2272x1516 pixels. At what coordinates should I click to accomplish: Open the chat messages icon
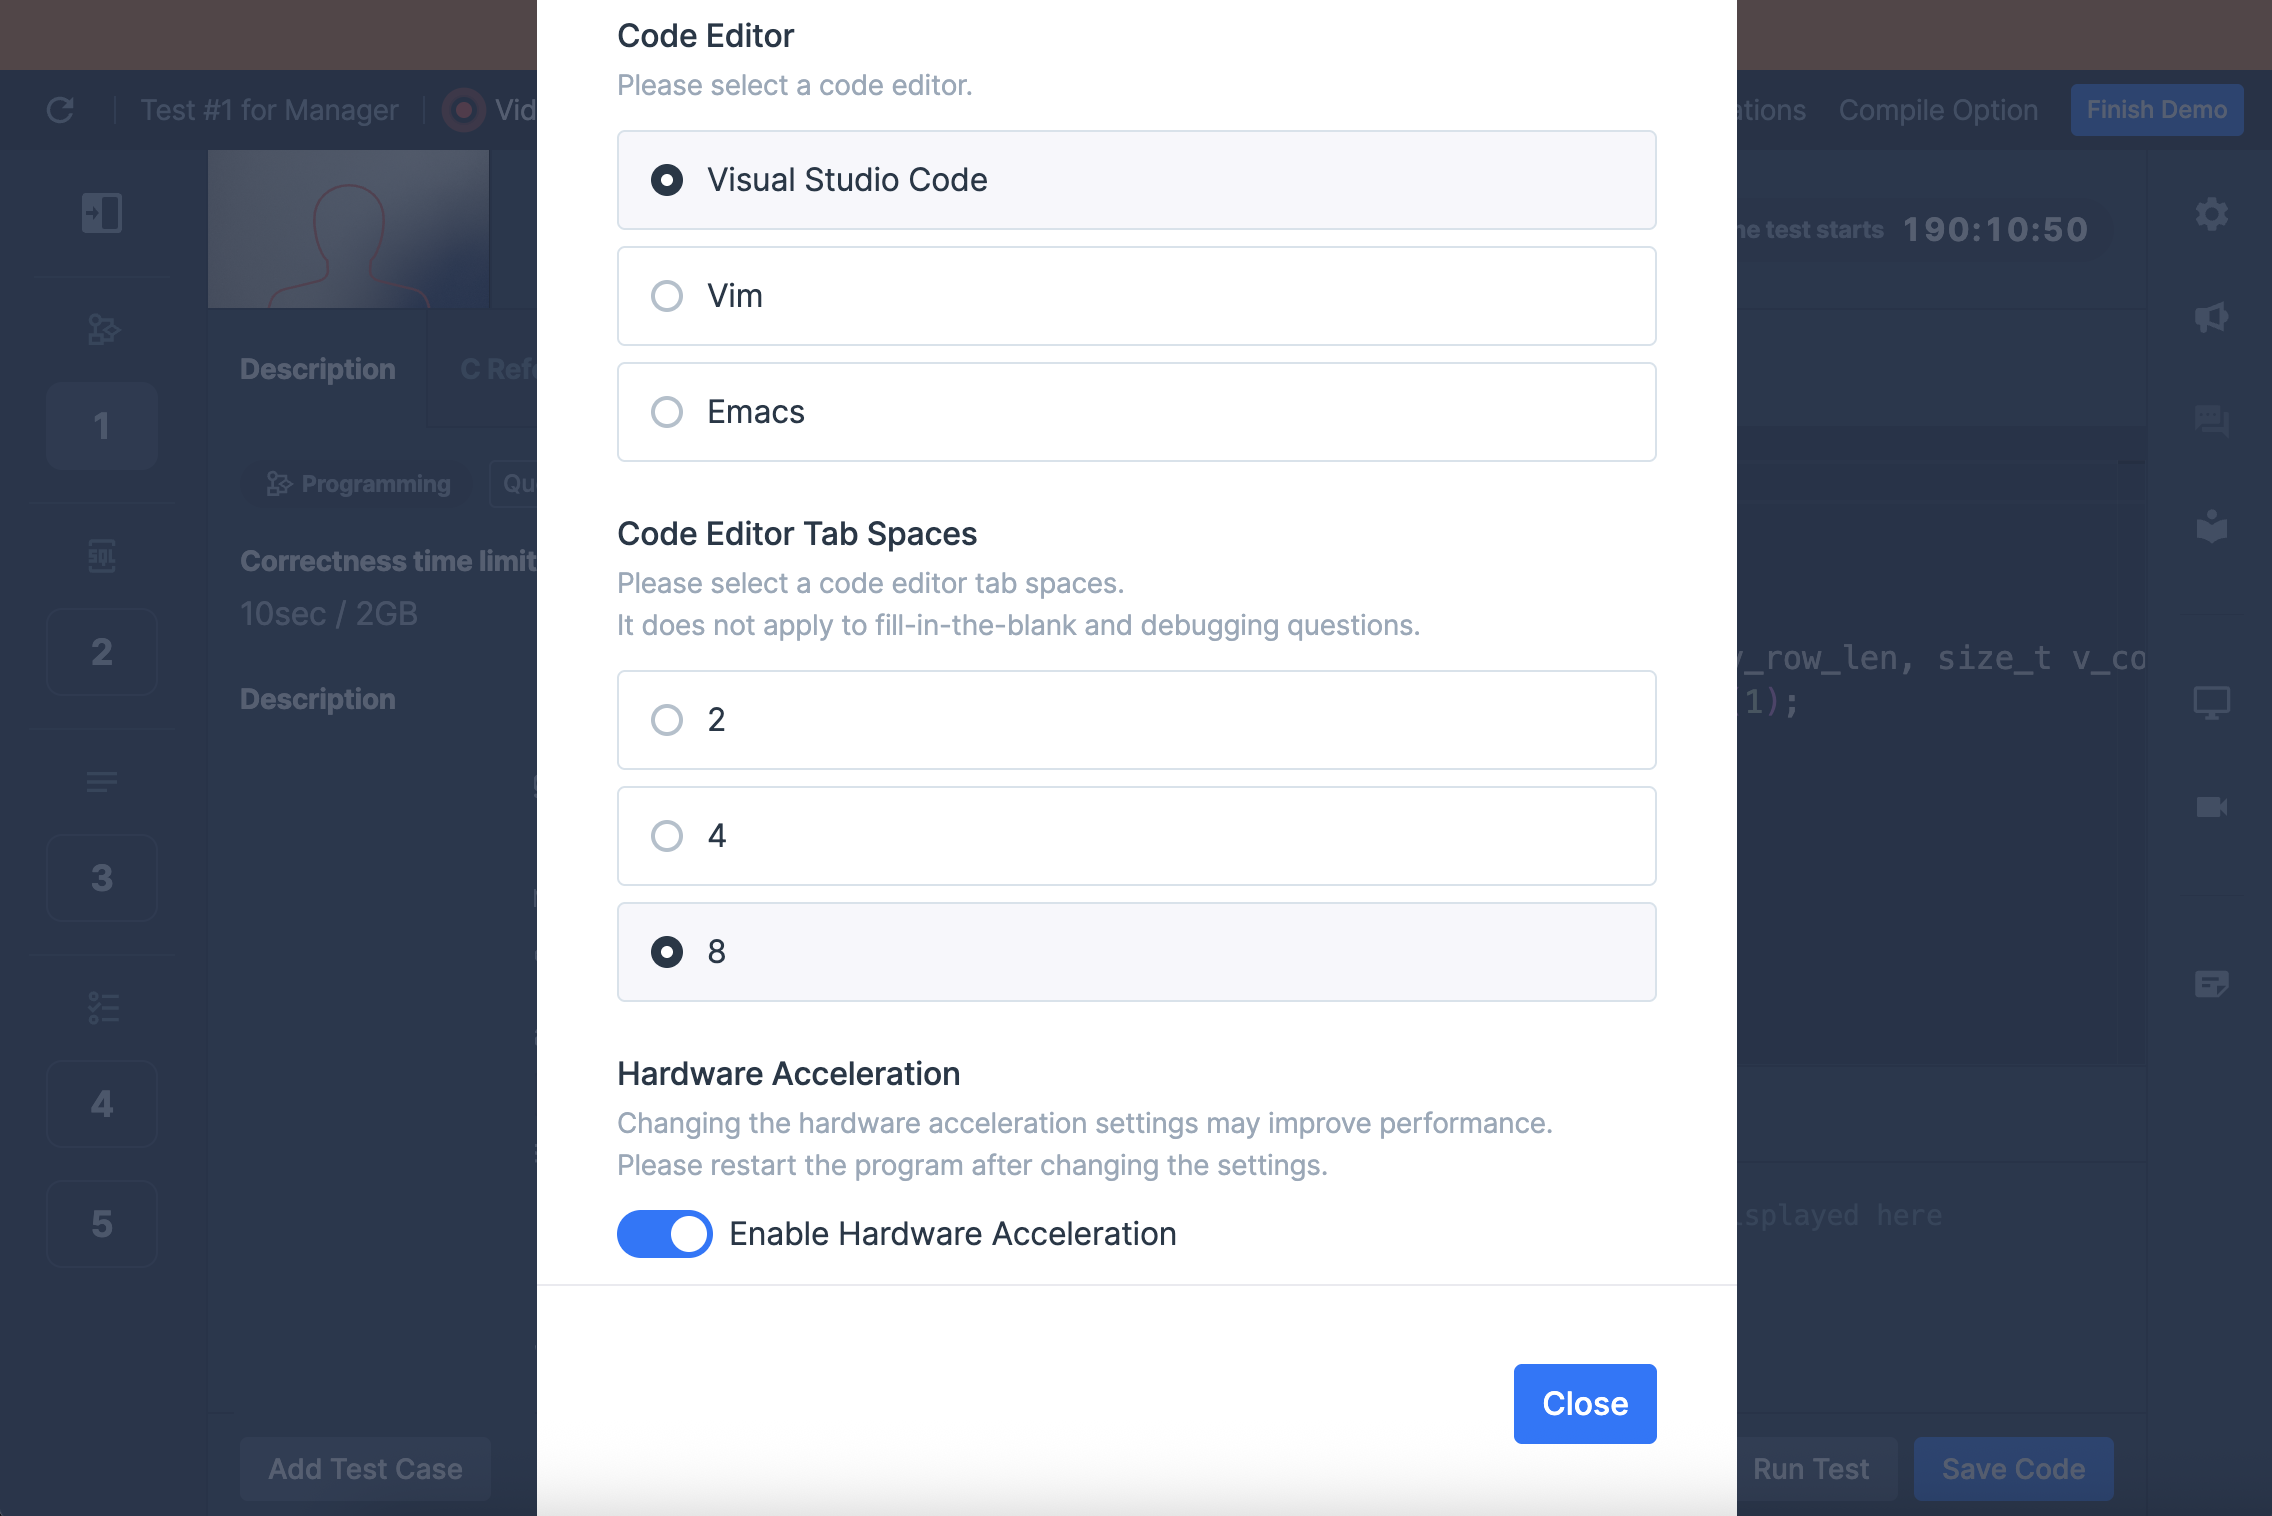[2211, 421]
